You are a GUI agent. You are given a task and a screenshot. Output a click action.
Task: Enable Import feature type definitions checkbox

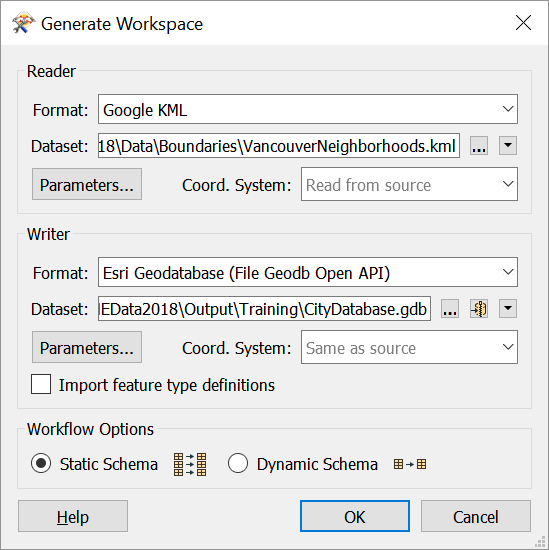tap(41, 384)
